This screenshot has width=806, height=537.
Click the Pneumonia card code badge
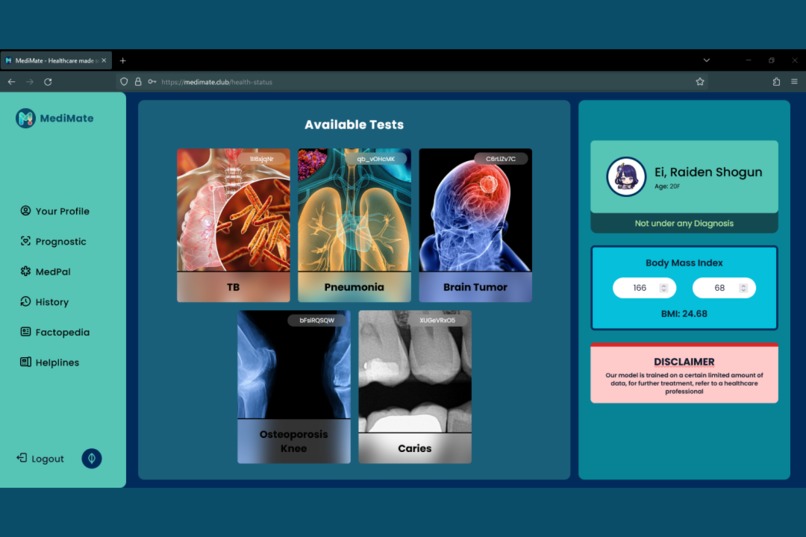pyautogui.click(x=376, y=159)
